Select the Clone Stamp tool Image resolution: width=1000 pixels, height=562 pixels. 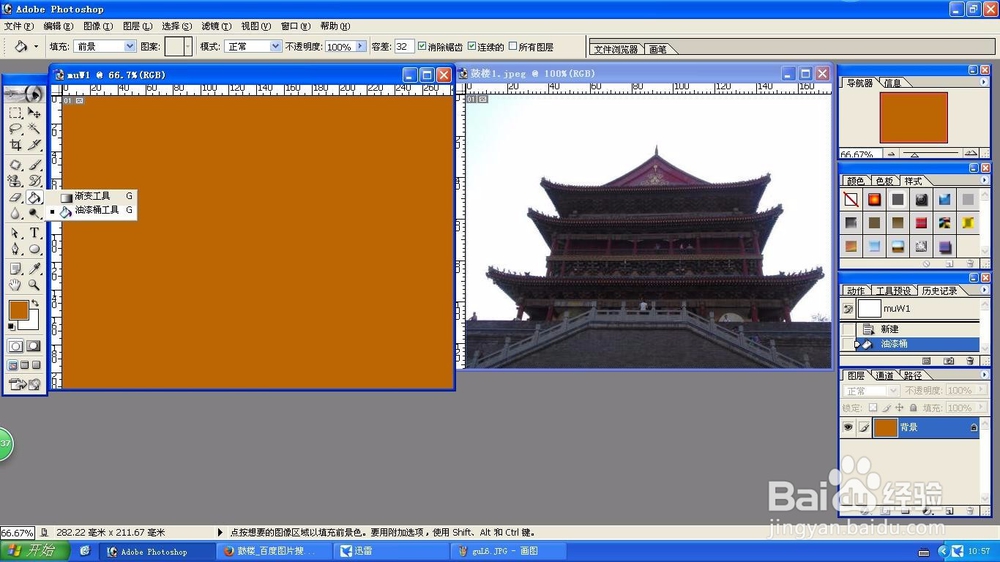pyautogui.click(x=15, y=181)
